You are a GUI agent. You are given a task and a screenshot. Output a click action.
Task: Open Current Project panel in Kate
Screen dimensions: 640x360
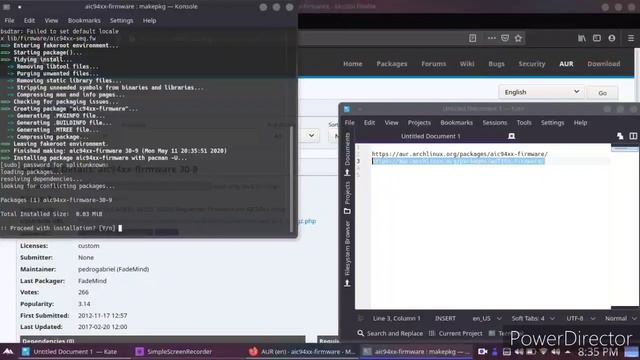(456, 333)
